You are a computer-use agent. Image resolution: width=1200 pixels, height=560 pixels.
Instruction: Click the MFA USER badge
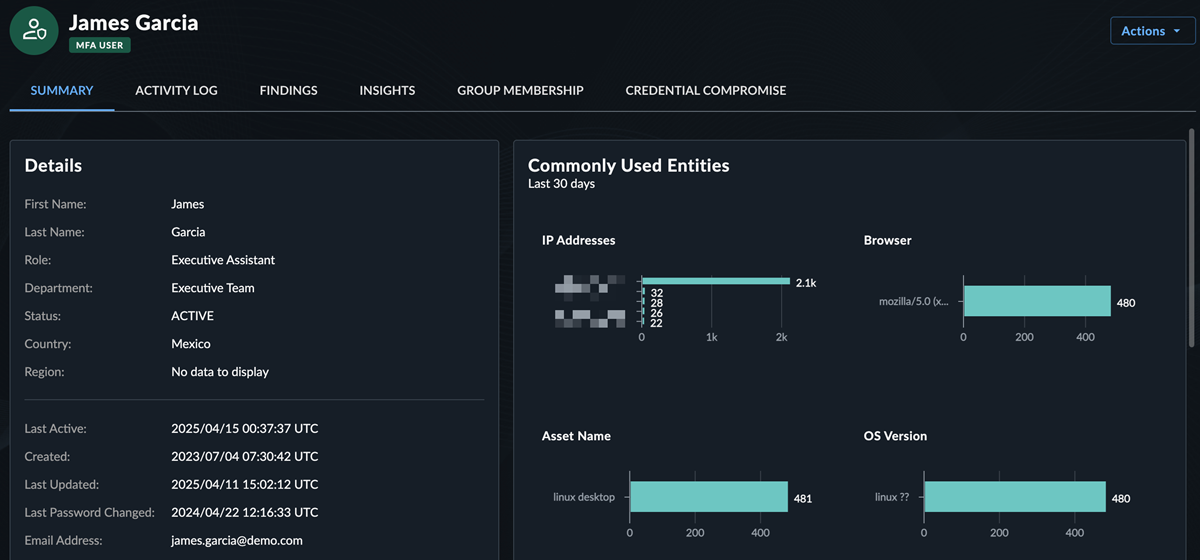tap(100, 45)
